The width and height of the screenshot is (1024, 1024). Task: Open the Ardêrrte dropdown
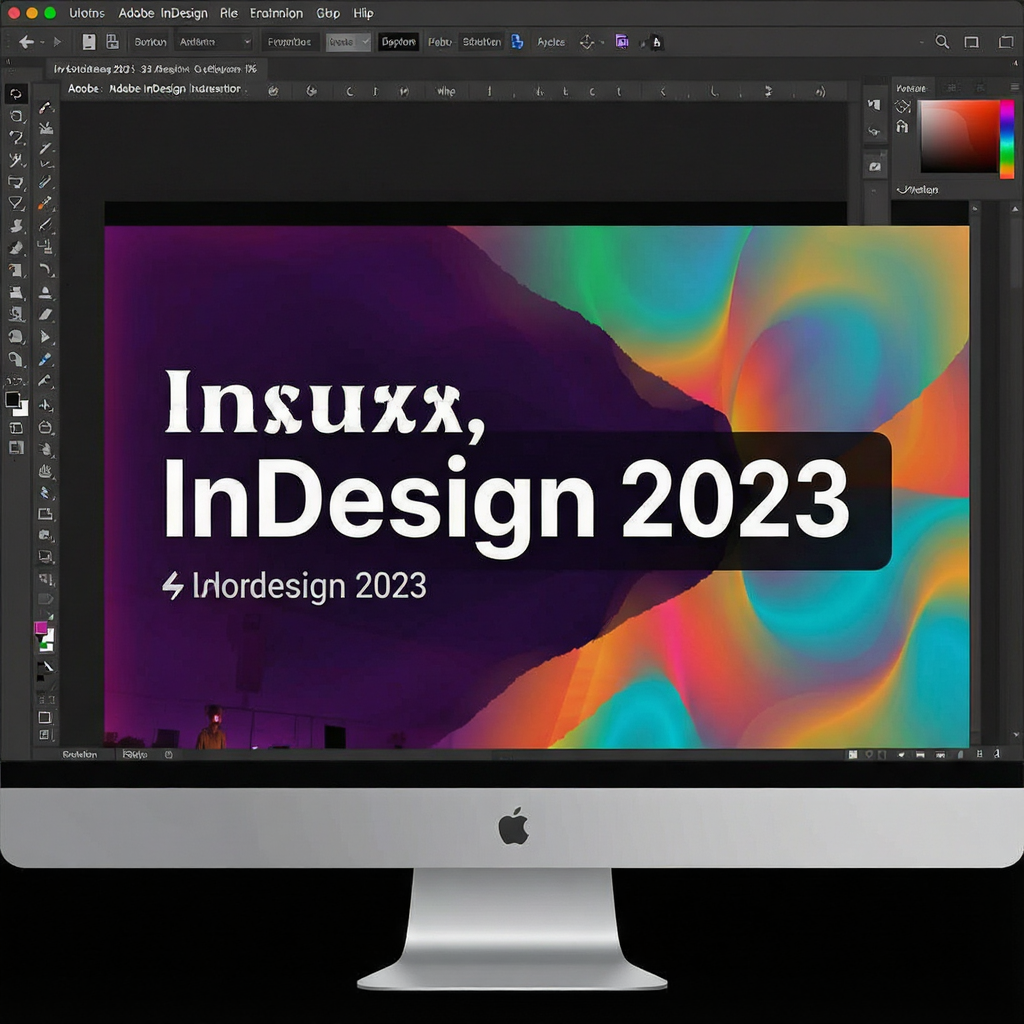click(214, 42)
